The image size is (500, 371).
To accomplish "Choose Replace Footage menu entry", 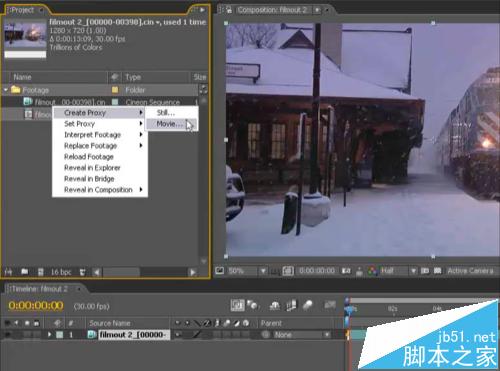I will pos(100,146).
